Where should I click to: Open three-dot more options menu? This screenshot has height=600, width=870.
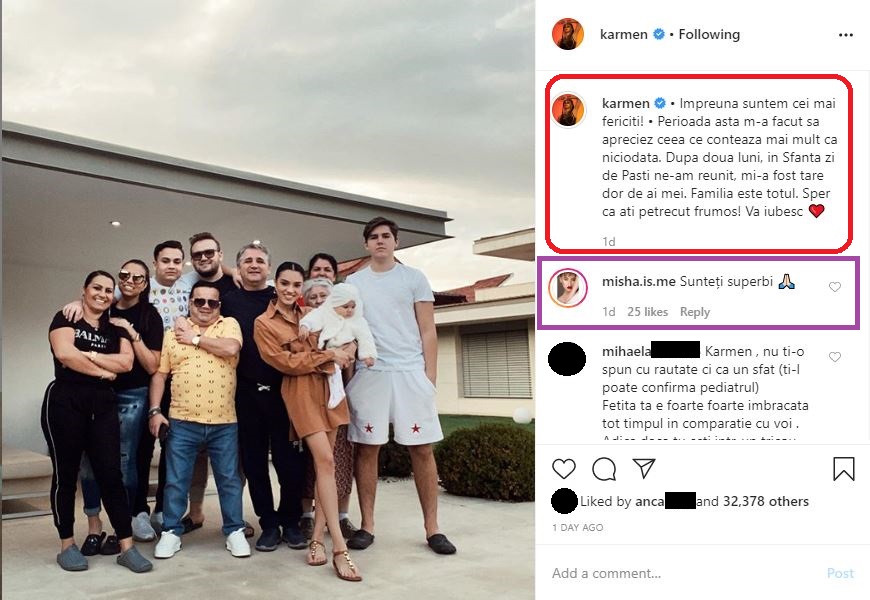tap(846, 35)
